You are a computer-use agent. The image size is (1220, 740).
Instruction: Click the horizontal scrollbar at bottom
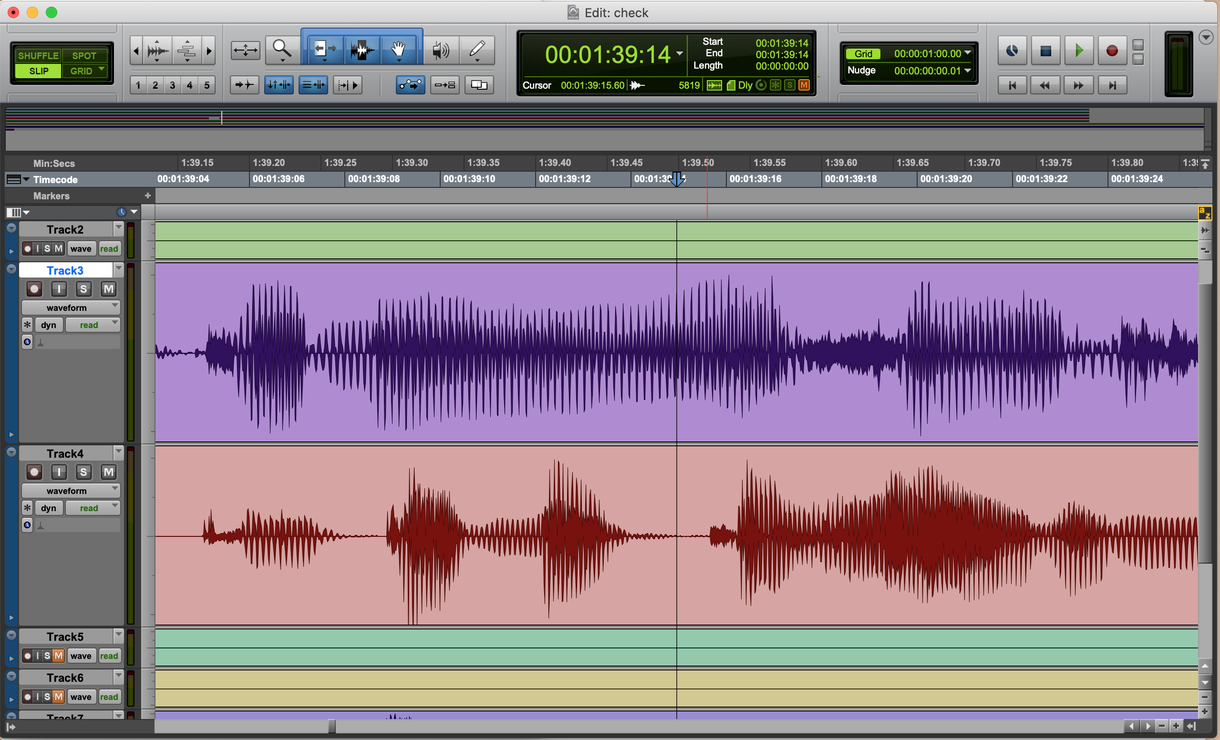point(640,726)
